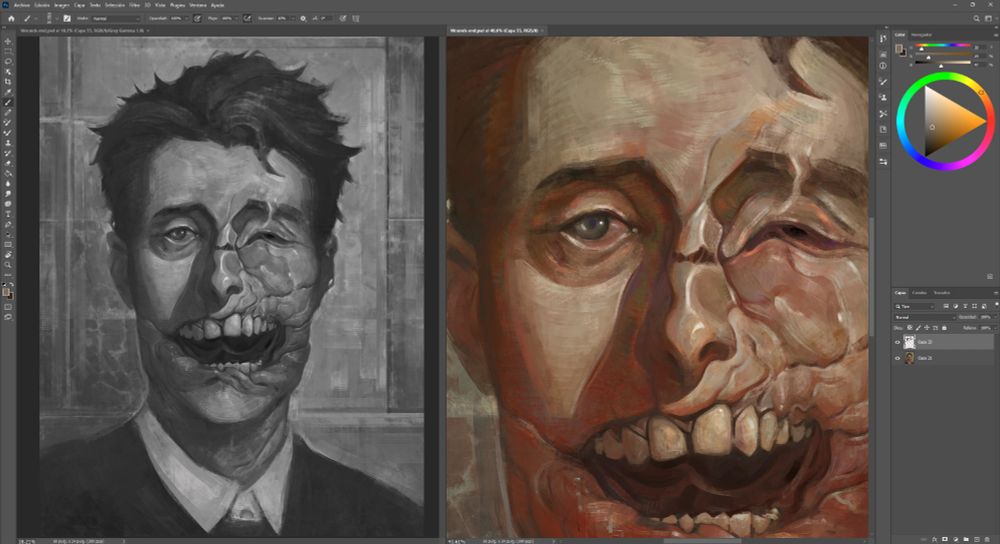The image size is (1000, 544).
Task: Select the Type tool in the tools panel
Action: (x=8, y=214)
